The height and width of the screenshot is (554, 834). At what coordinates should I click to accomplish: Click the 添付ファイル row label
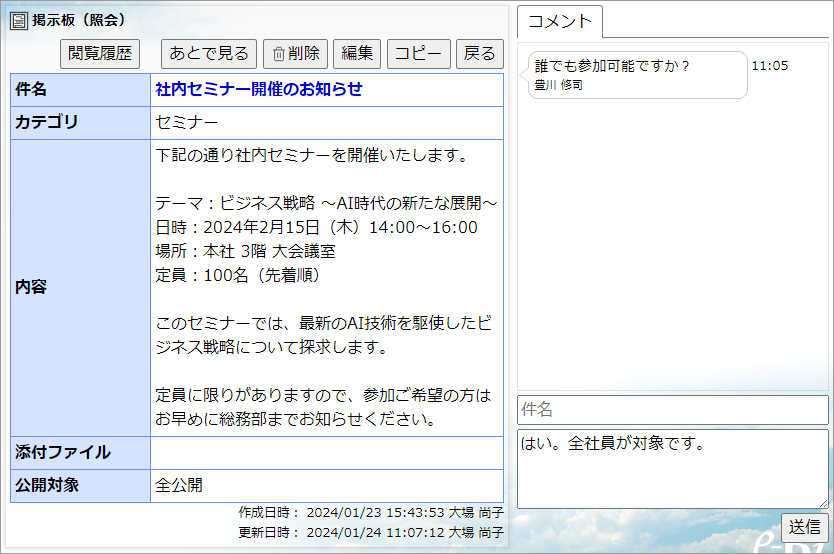coord(63,452)
